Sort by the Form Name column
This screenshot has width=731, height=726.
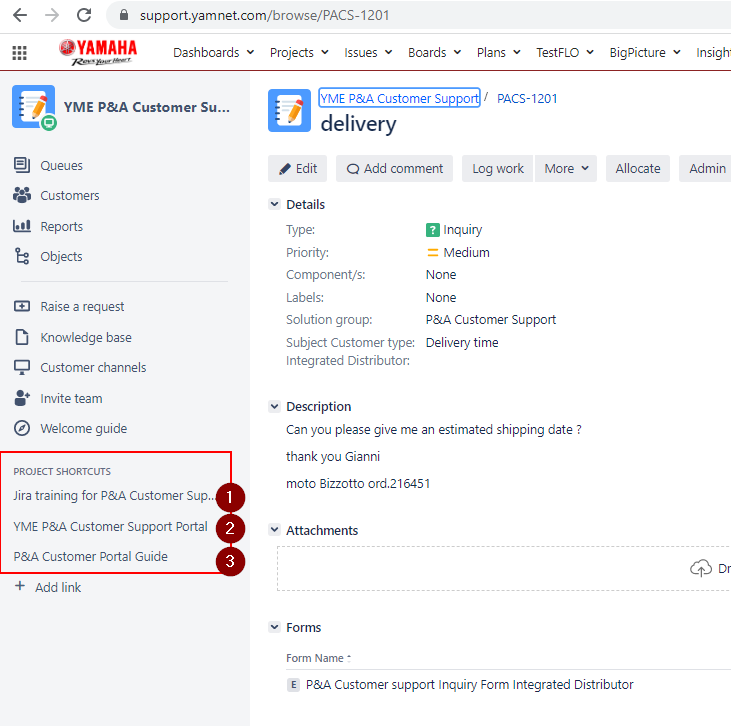pyautogui.click(x=318, y=658)
